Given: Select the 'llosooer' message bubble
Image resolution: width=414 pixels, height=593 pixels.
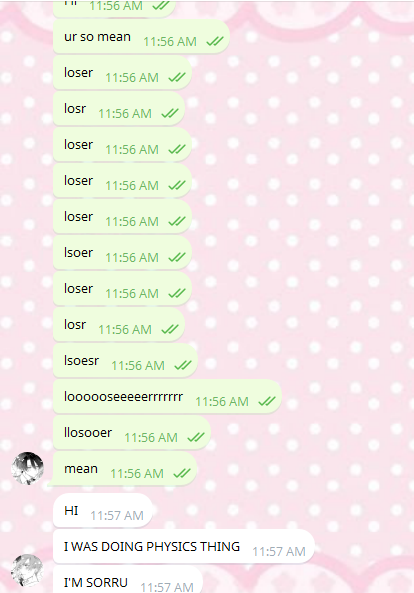Looking at the screenshot, I should [132, 433].
